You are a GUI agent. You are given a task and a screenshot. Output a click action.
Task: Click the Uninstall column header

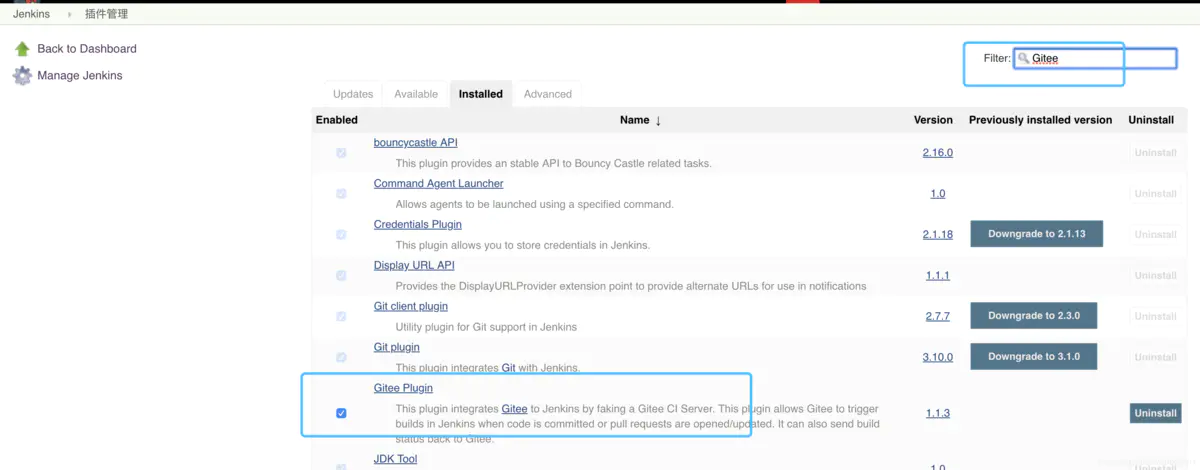[x=1151, y=120]
